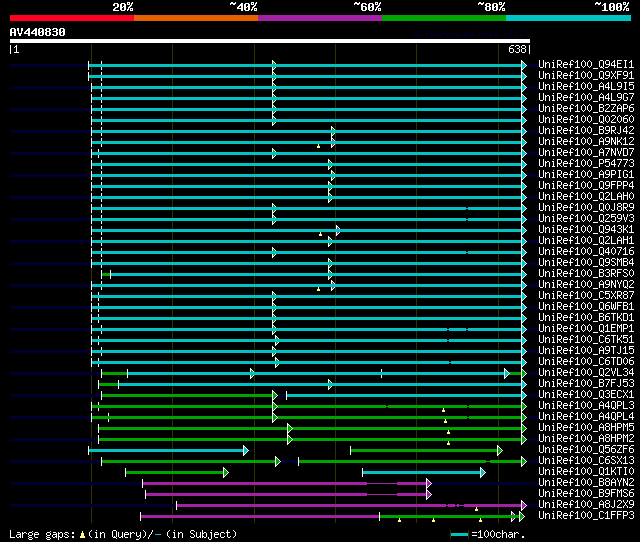Select the UniRef100_Q259V3 label
640x542 pixels.
point(586,219)
